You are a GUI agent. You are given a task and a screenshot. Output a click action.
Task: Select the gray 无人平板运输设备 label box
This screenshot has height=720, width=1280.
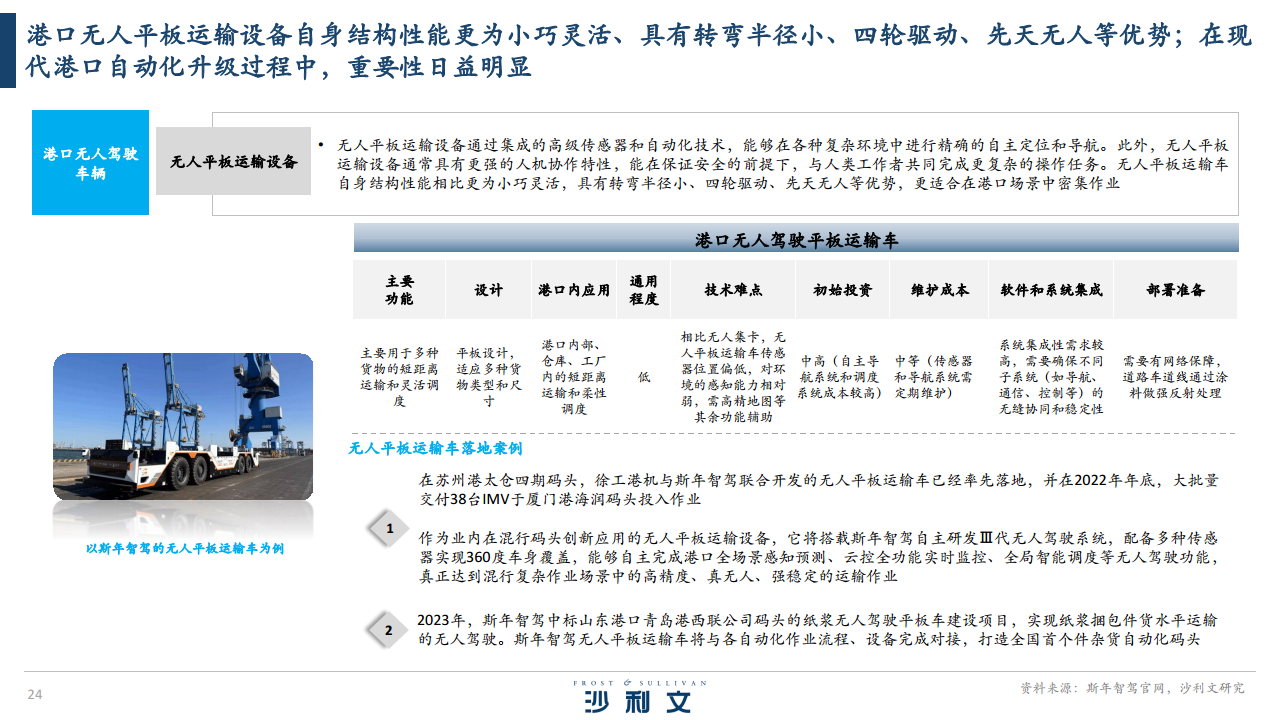coord(234,161)
